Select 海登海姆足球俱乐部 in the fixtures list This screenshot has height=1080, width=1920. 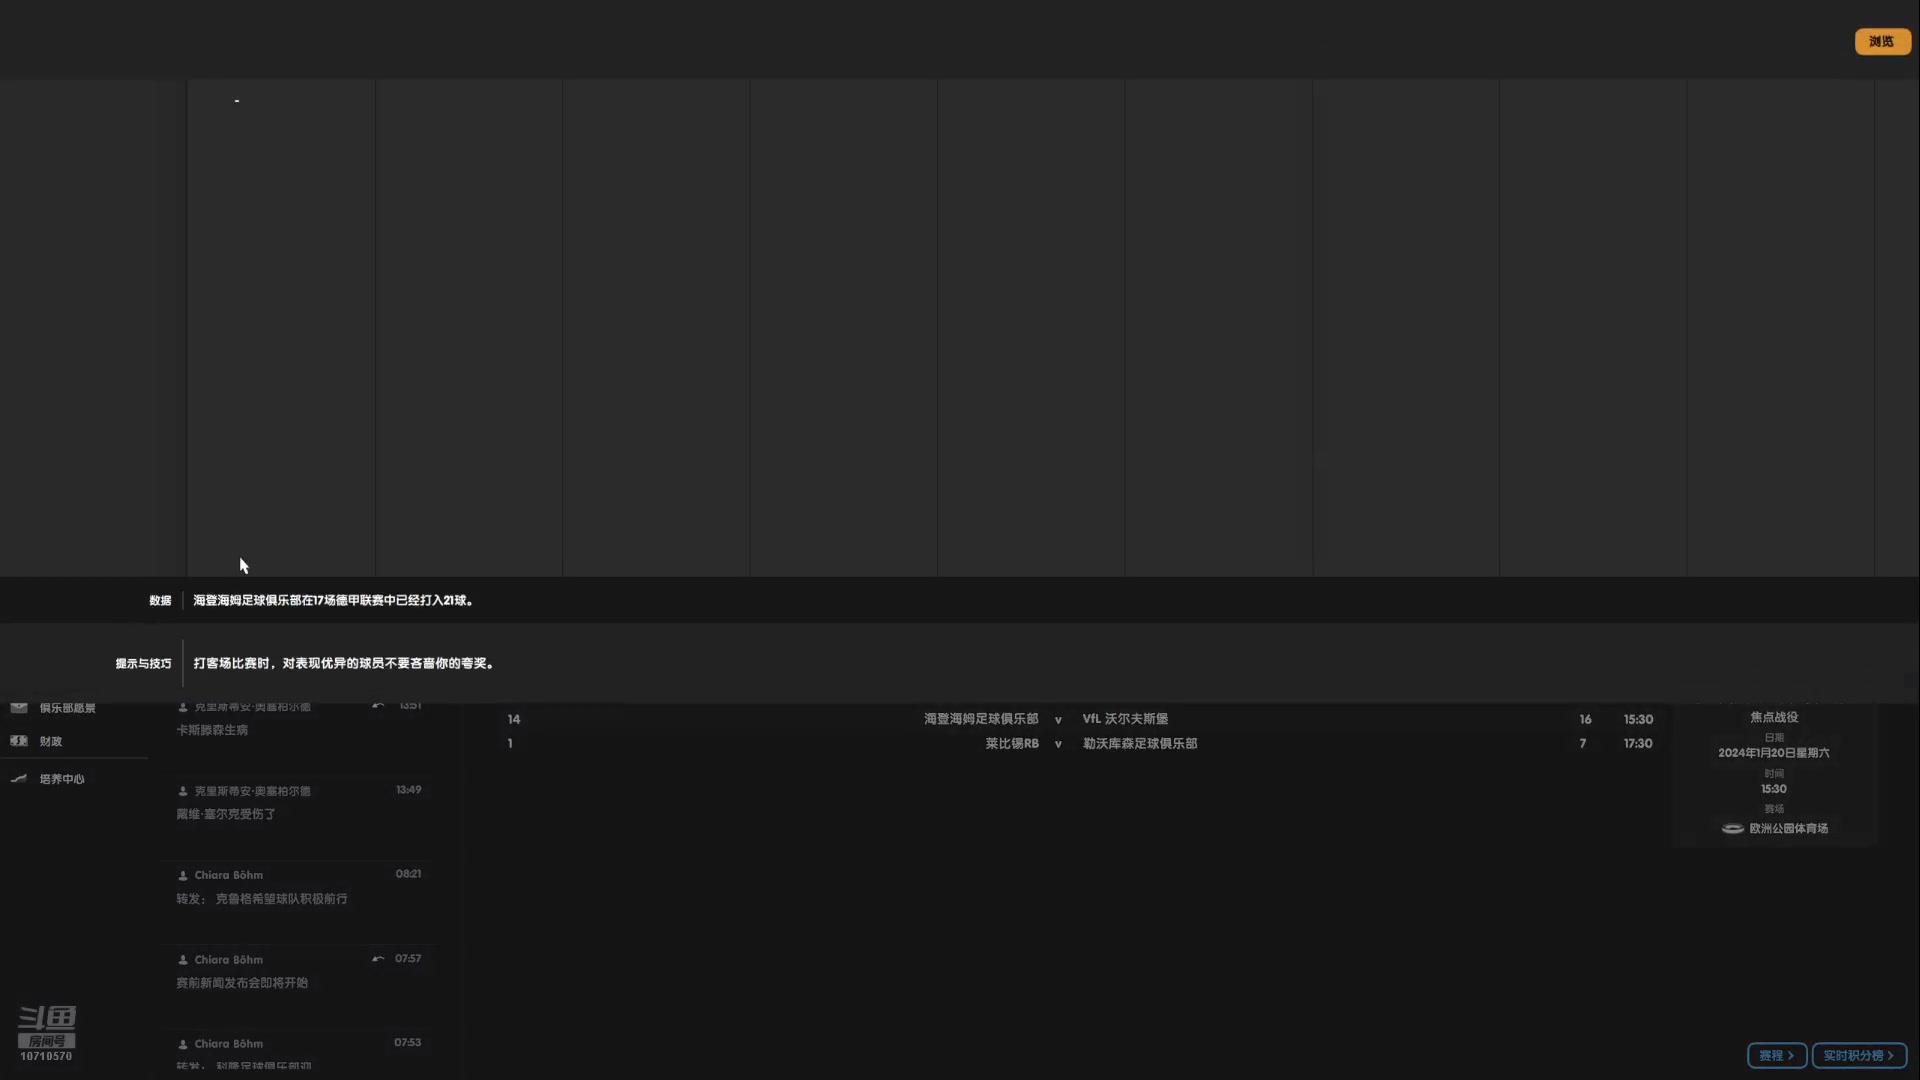point(981,719)
